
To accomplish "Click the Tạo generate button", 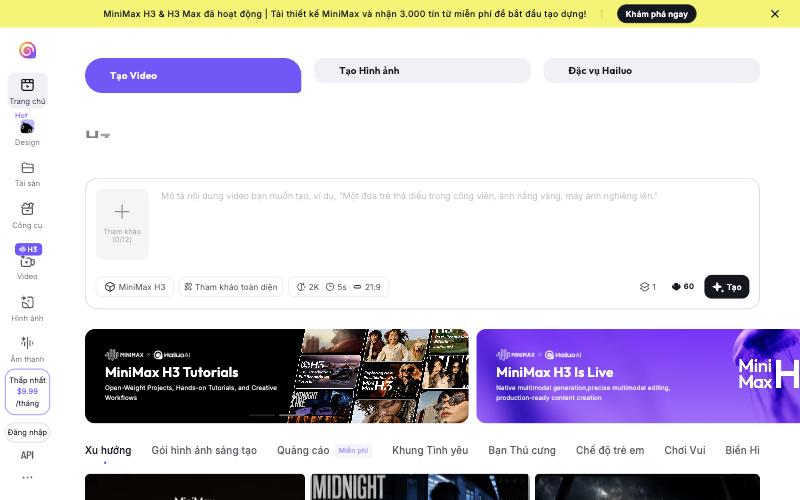I will [x=727, y=287].
